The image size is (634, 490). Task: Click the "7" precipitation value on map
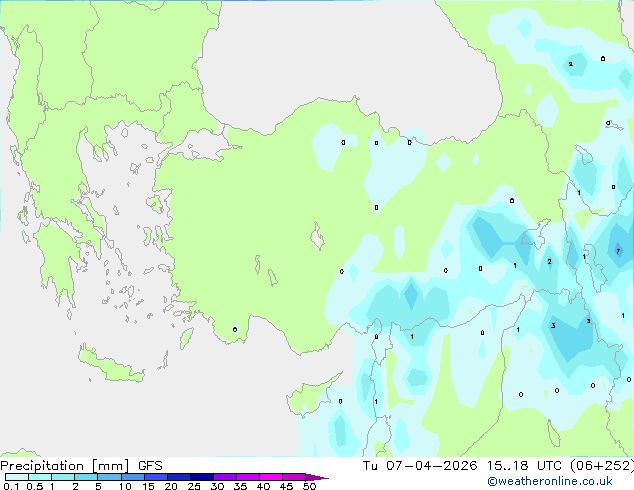click(x=618, y=251)
